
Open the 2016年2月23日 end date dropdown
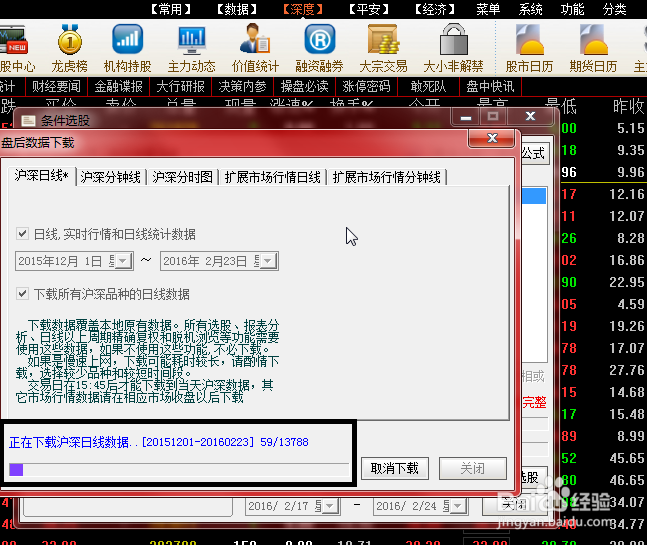point(268,261)
